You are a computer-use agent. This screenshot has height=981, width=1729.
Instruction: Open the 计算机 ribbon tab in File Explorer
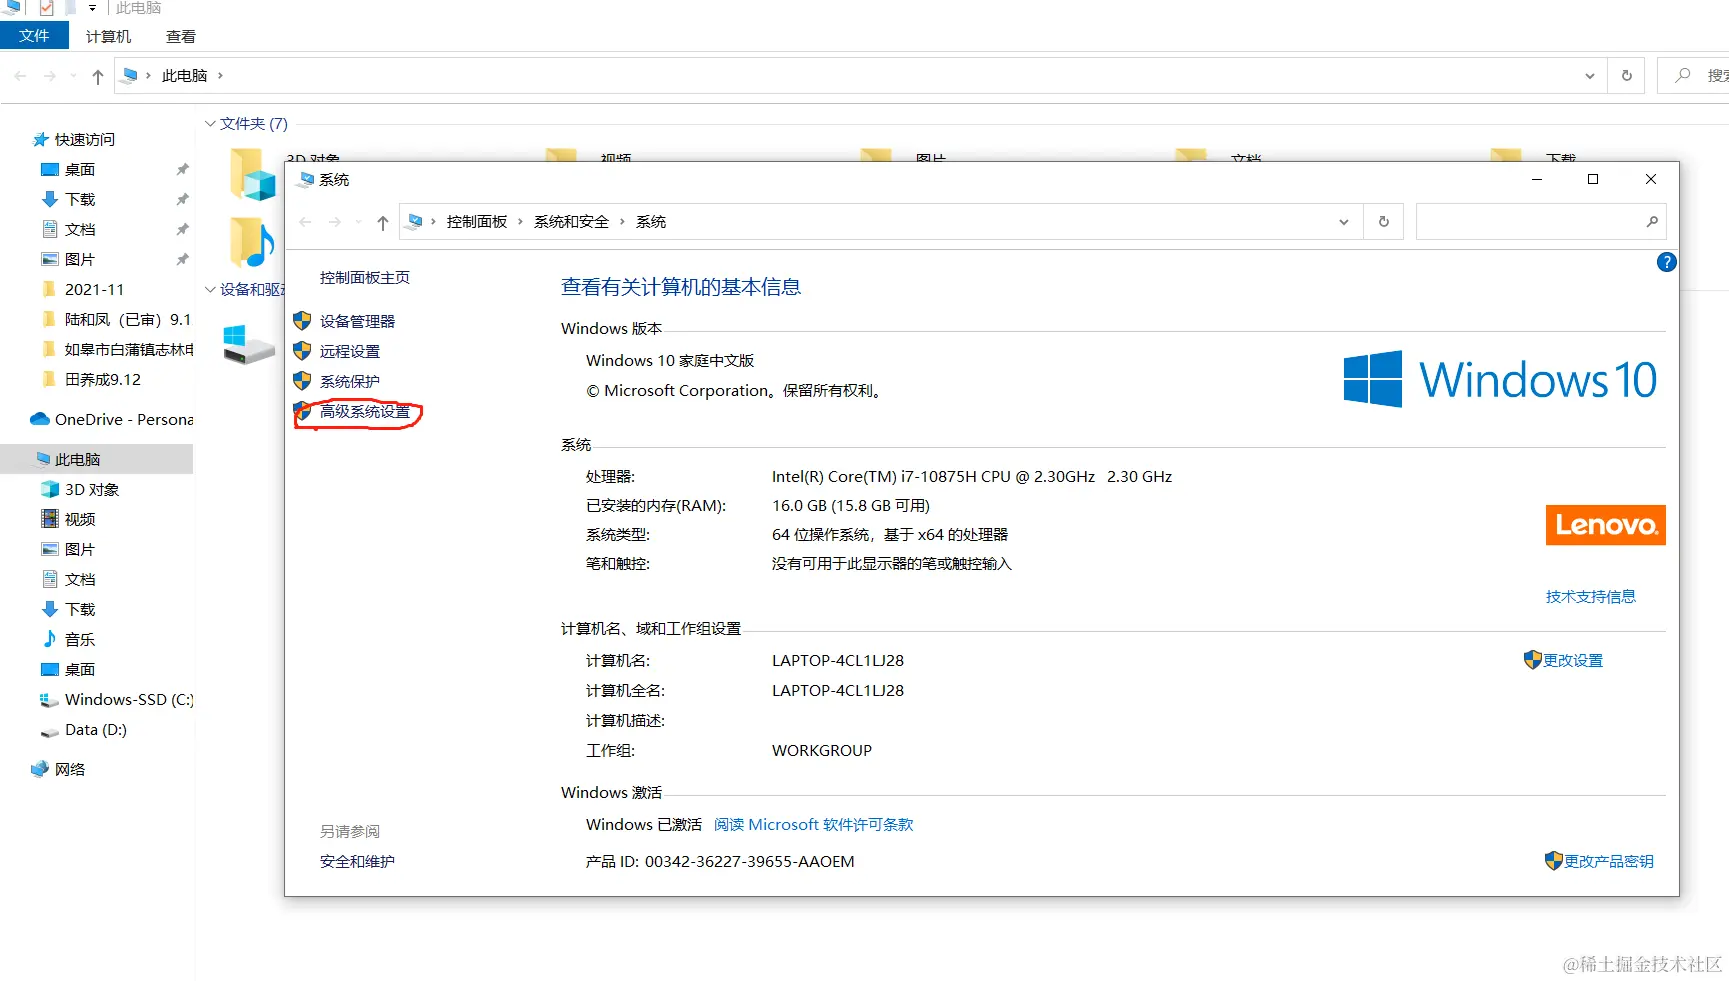[108, 37]
